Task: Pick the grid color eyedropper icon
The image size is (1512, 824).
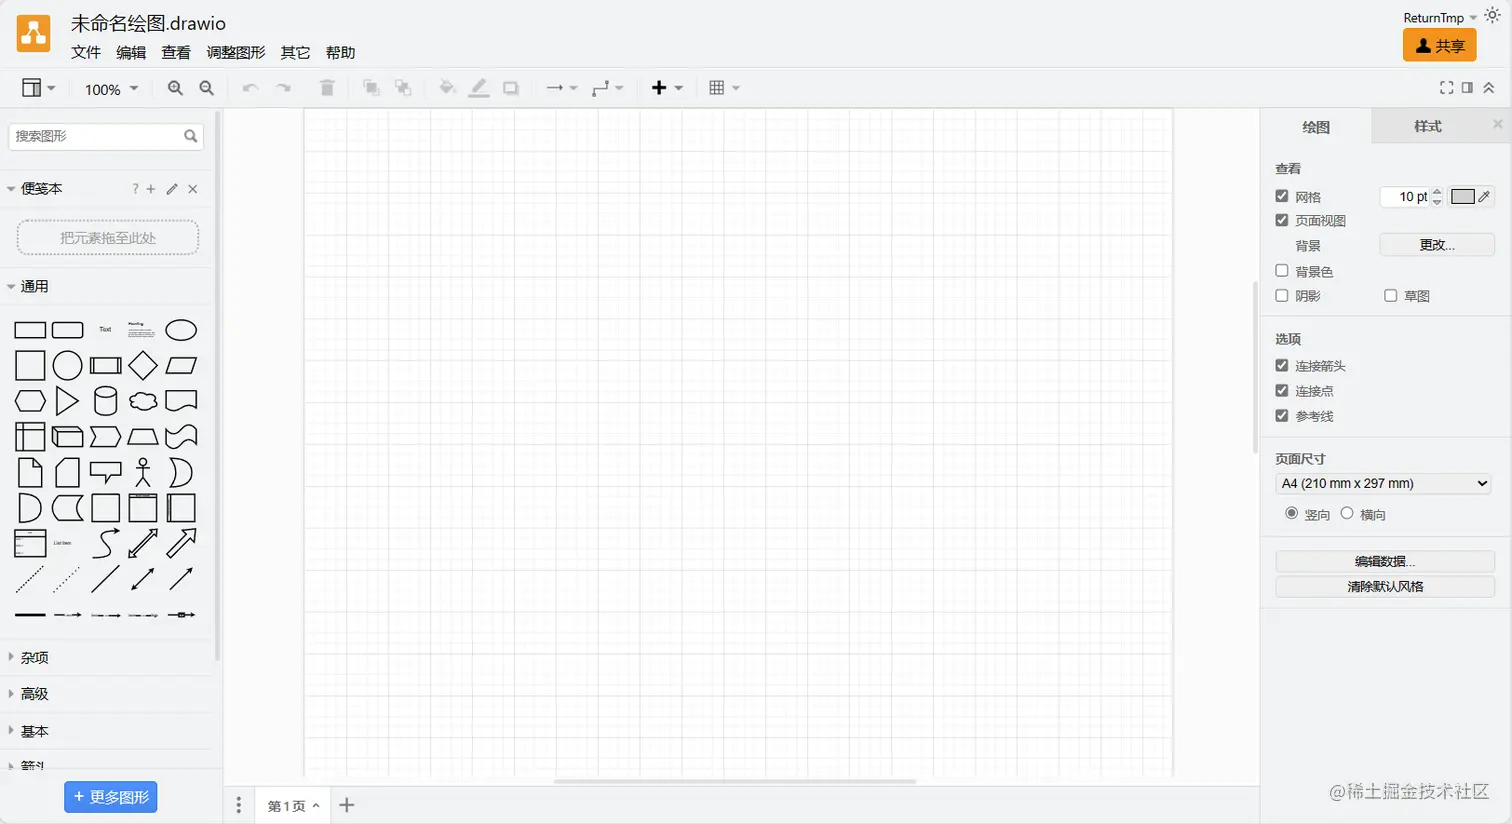Action: [1484, 196]
